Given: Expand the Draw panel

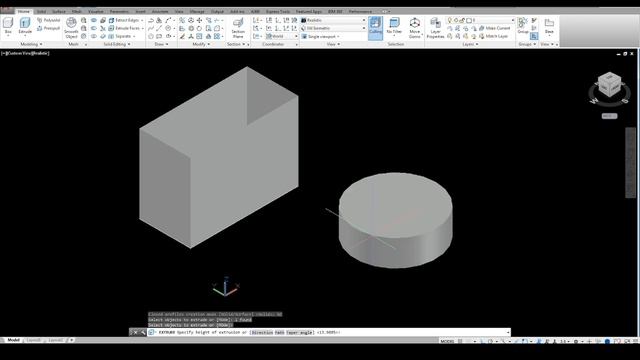Looking at the screenshot, I should (161, 44).
